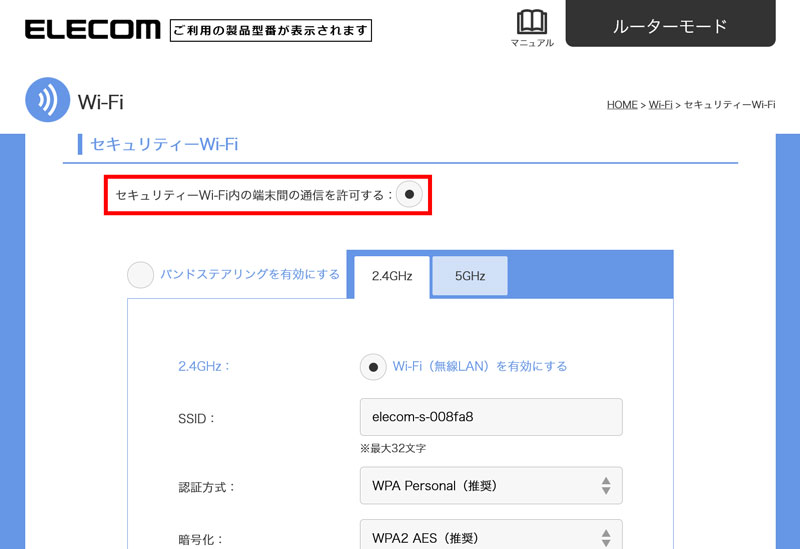800x549 pixels.
Task: Open the authentication method WPA Personal dropdown
Action: [x=491, y=485]
